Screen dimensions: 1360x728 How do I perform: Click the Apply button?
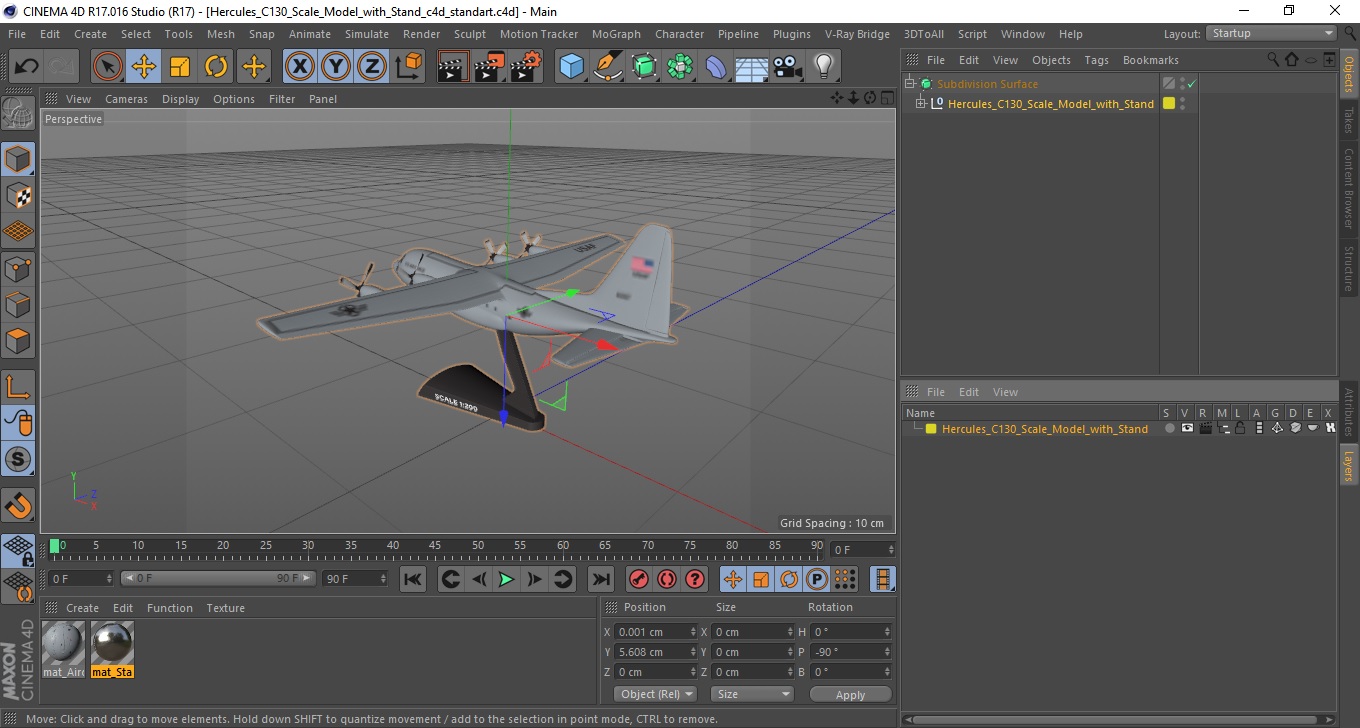(850, 694)
